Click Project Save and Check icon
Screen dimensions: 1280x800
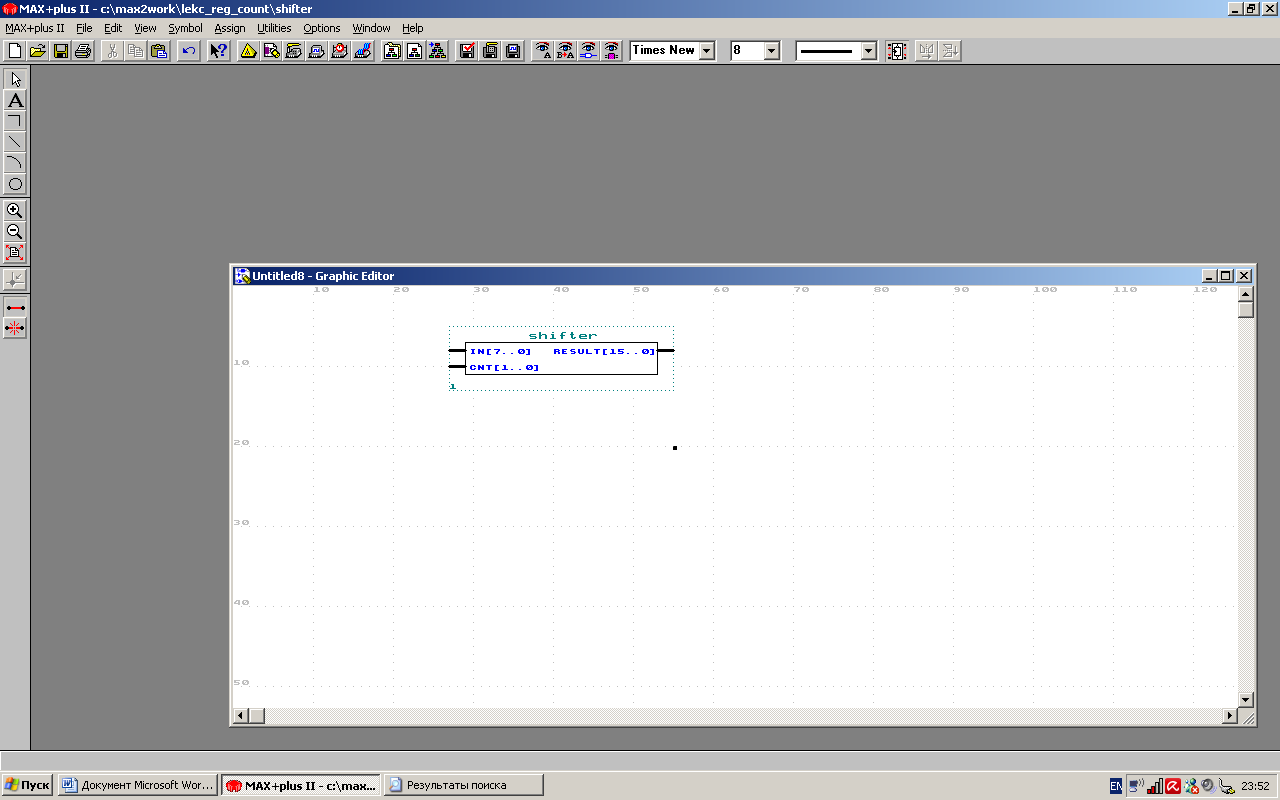click(466, 50)
